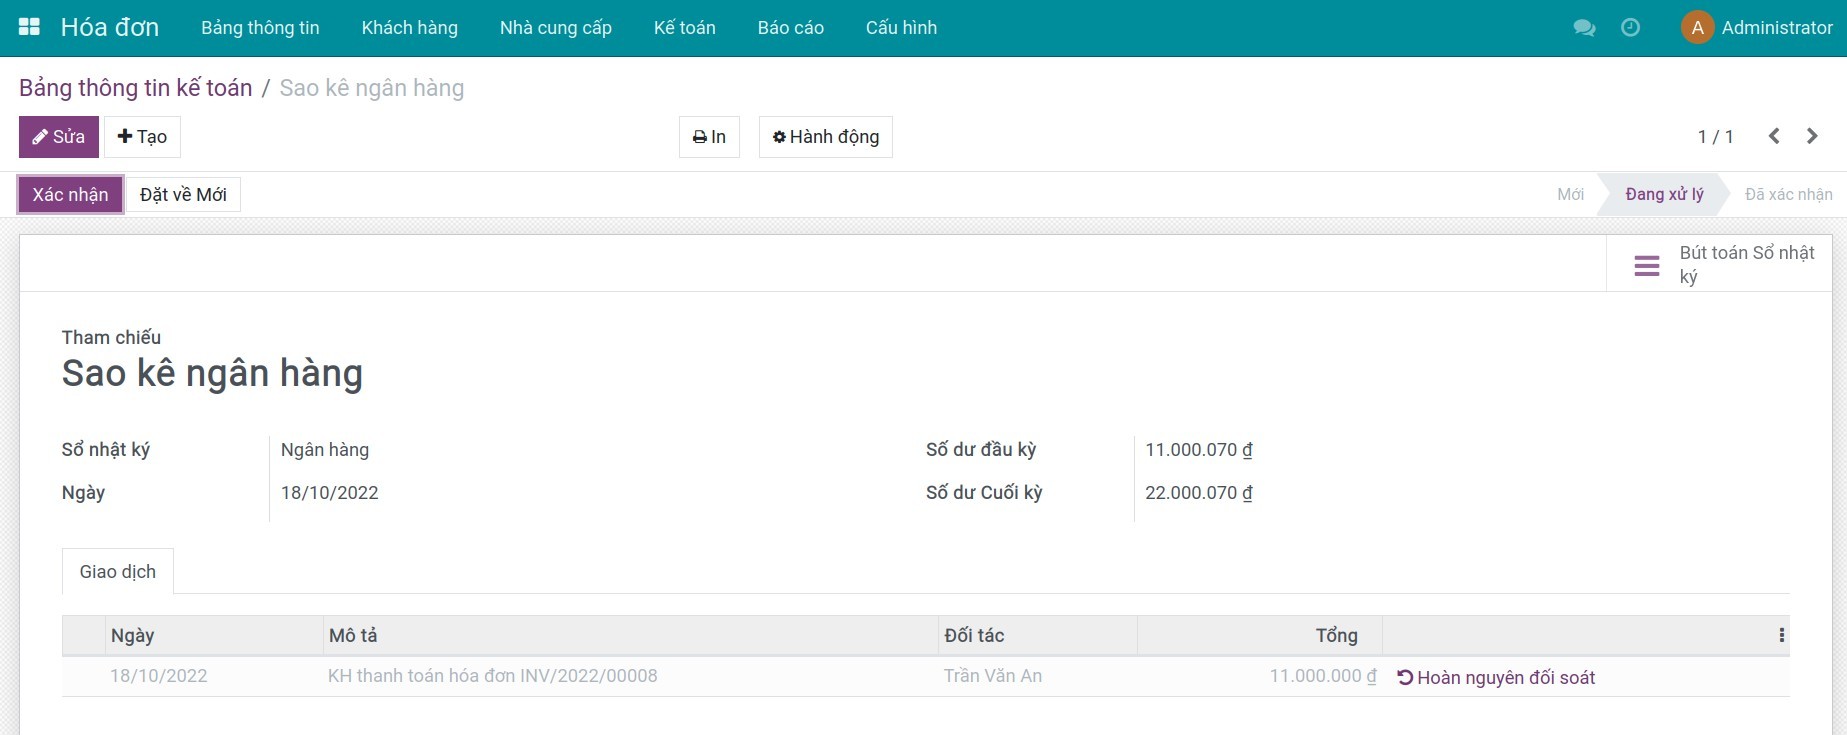Sort table by Ngày column header
Screen dimensions: 1847x735
[132, 636]
